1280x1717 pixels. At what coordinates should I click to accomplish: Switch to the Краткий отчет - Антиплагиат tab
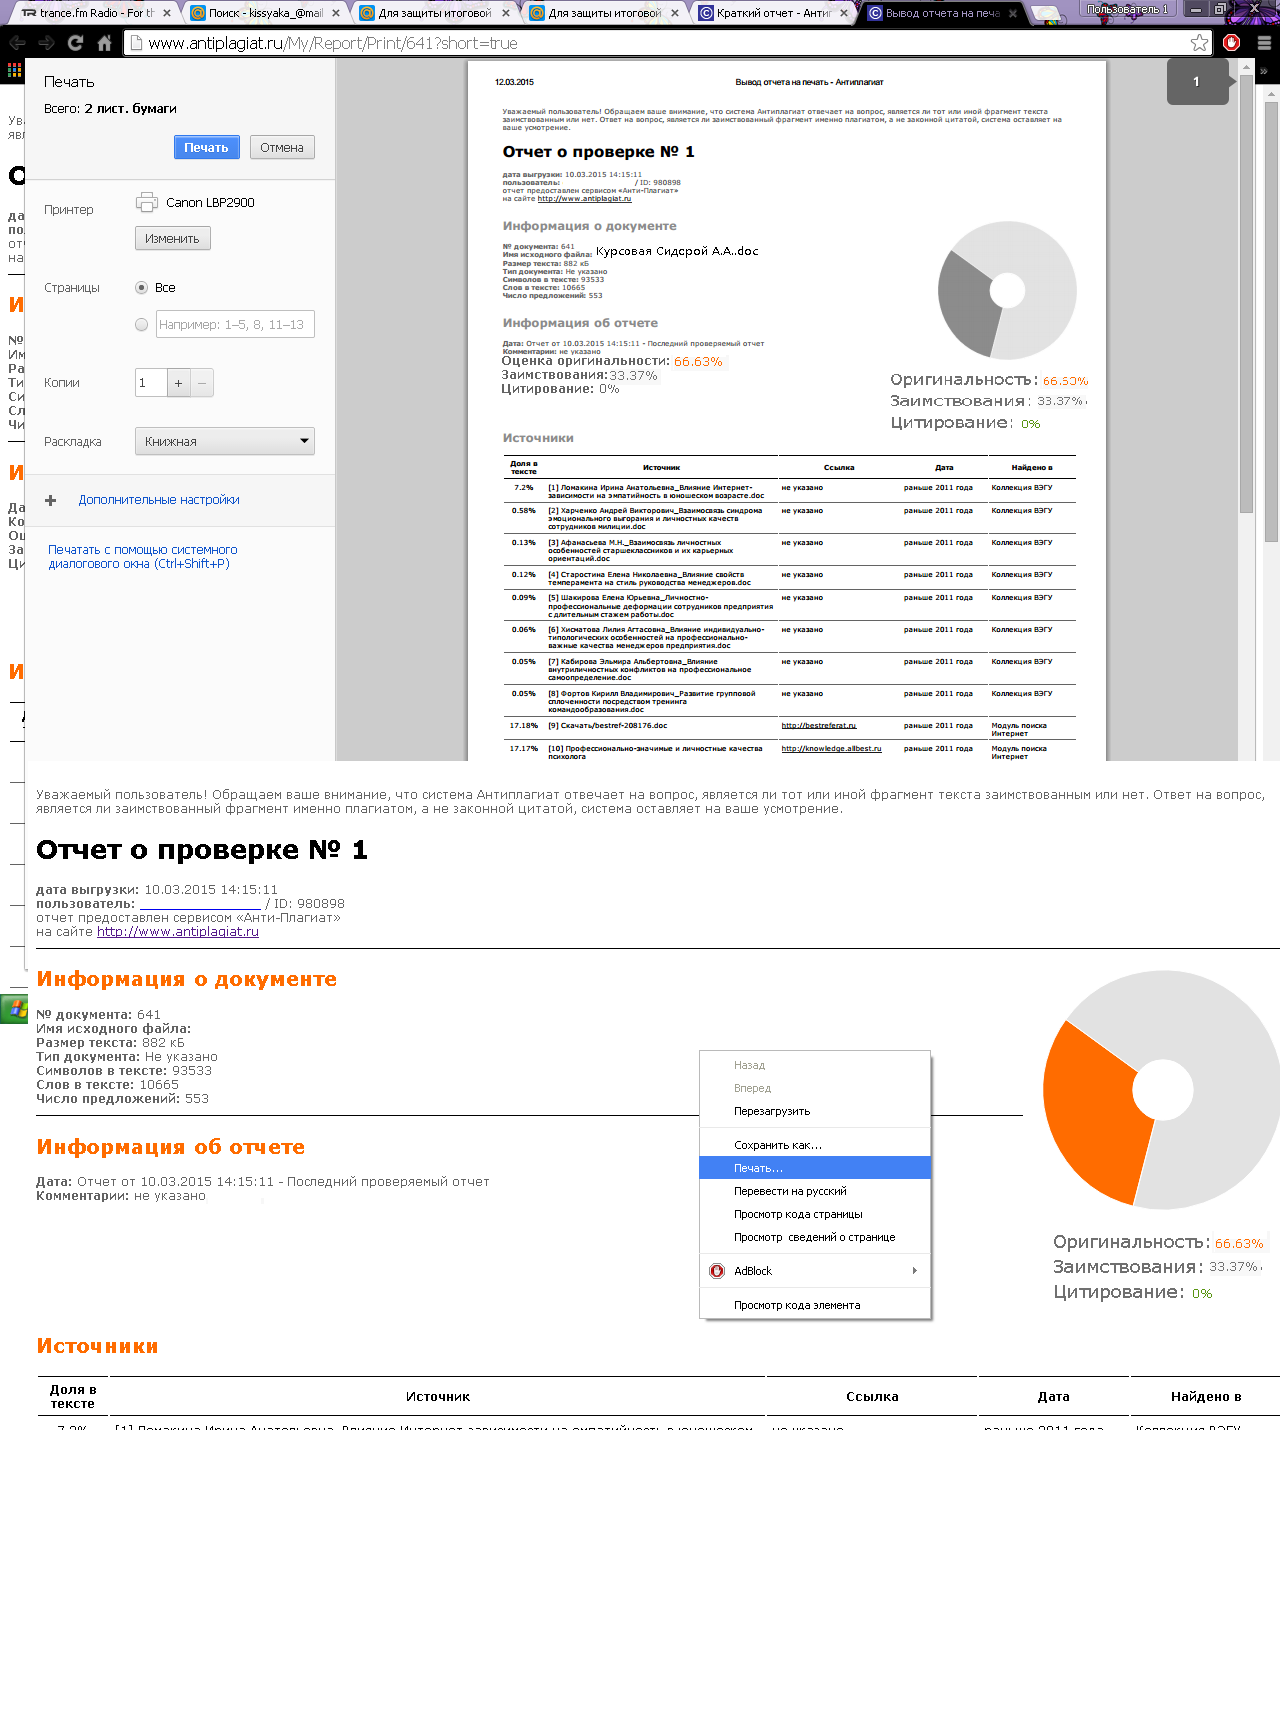pos(774,13)
